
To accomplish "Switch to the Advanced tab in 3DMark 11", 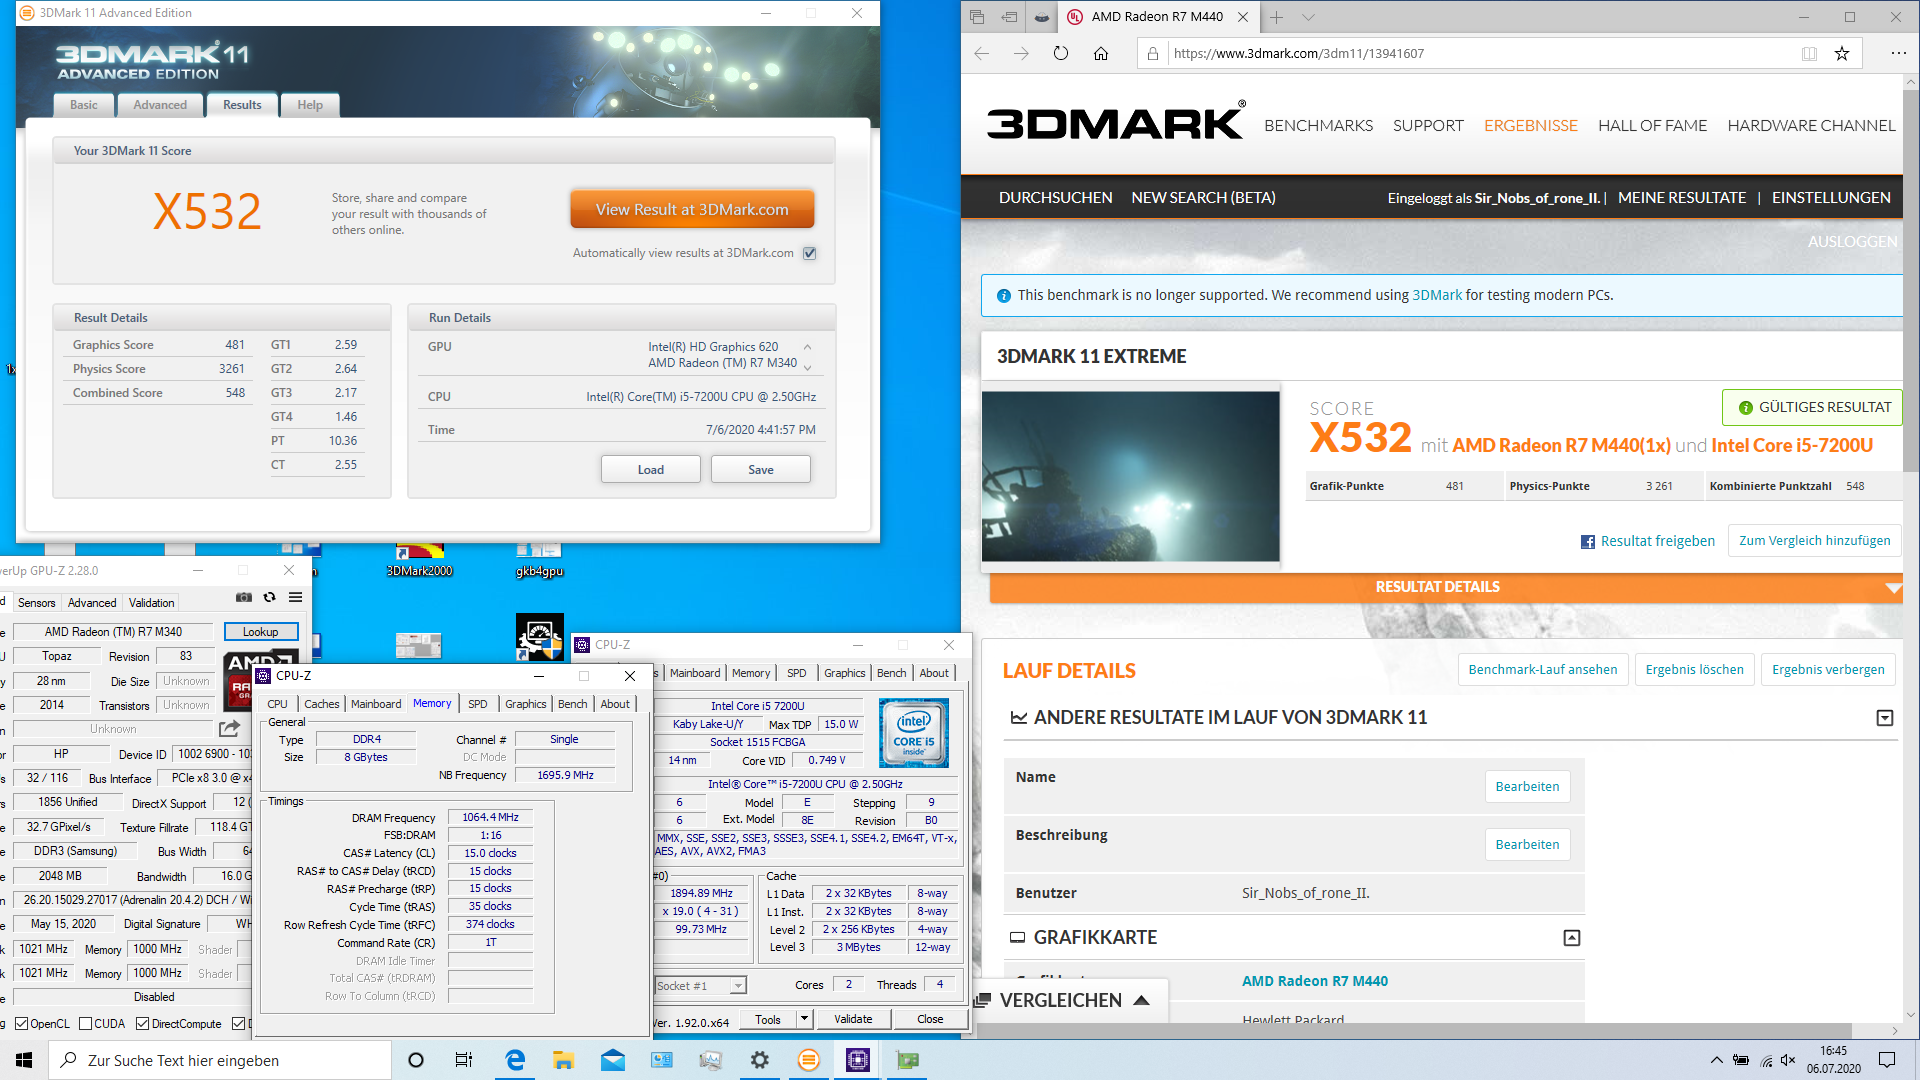I will coord(160,105).
